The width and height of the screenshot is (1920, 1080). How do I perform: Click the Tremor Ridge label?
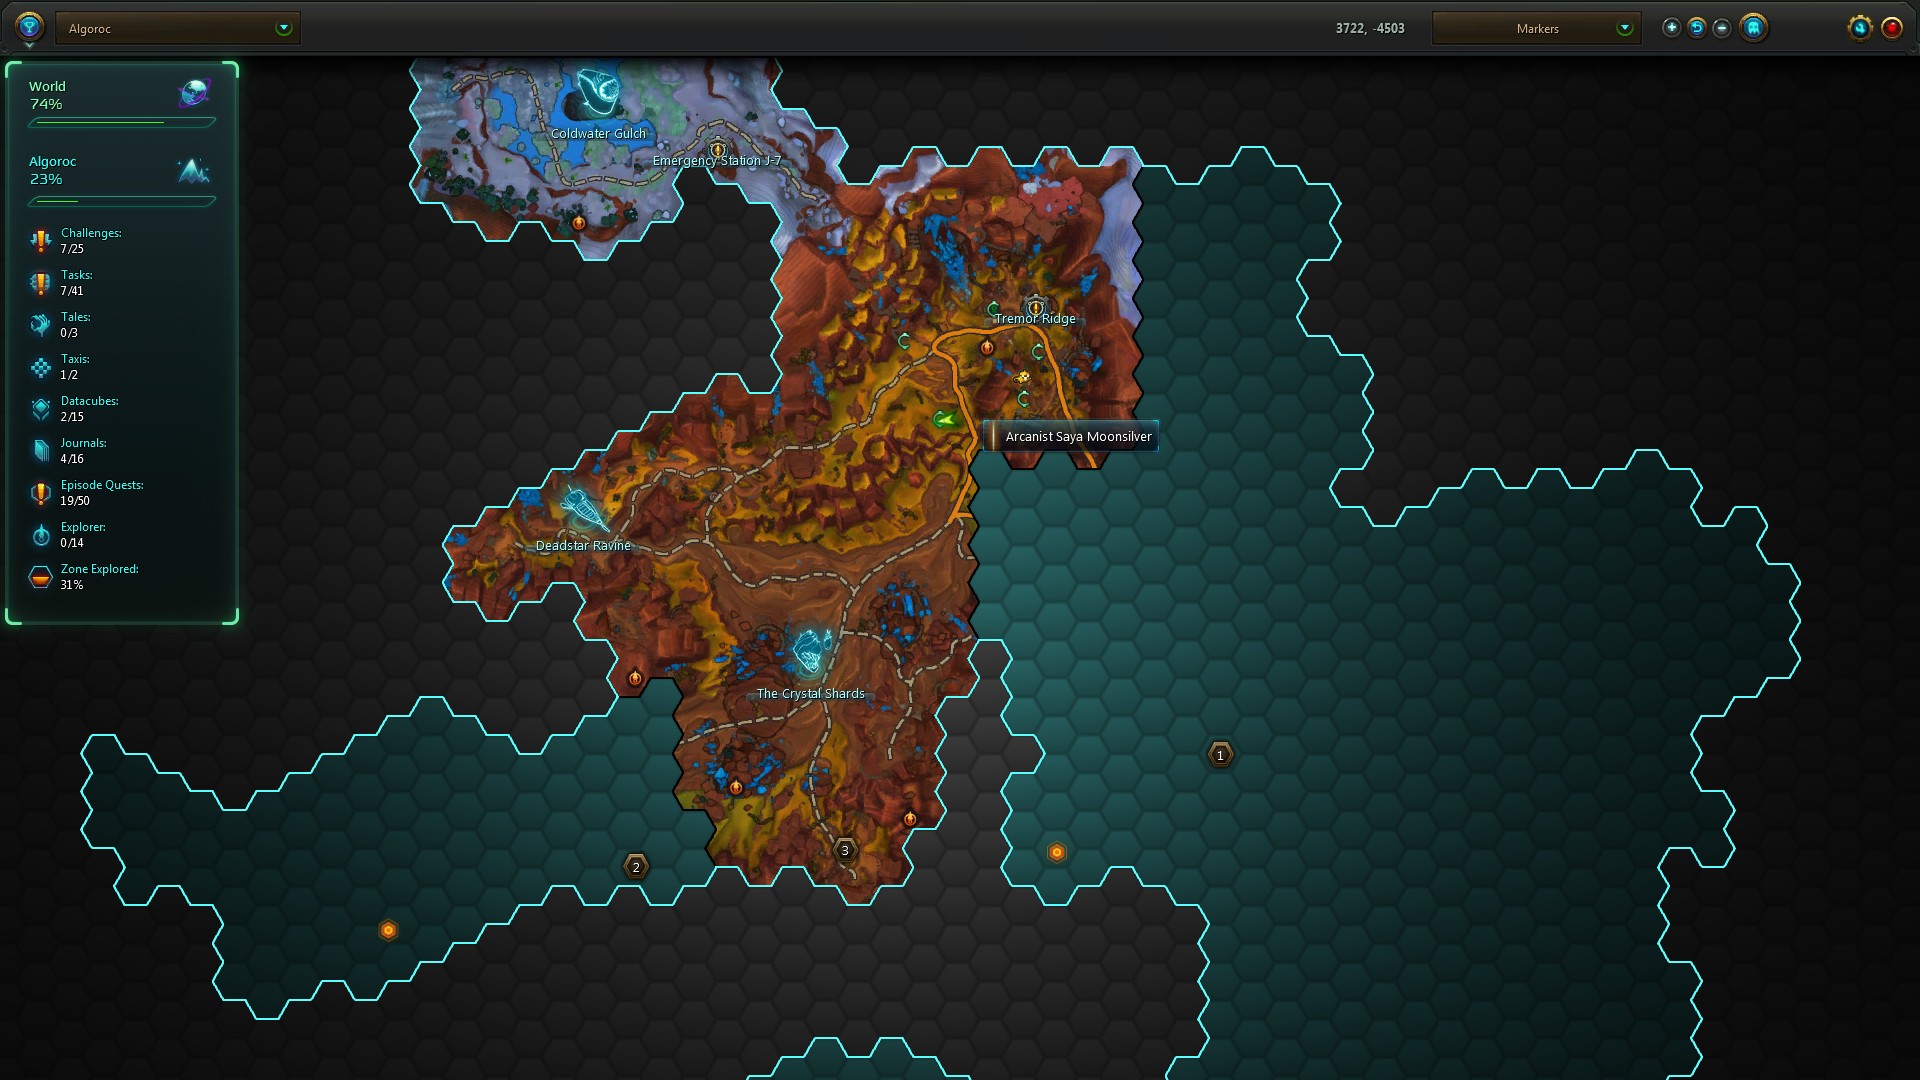click(1035, 319)
